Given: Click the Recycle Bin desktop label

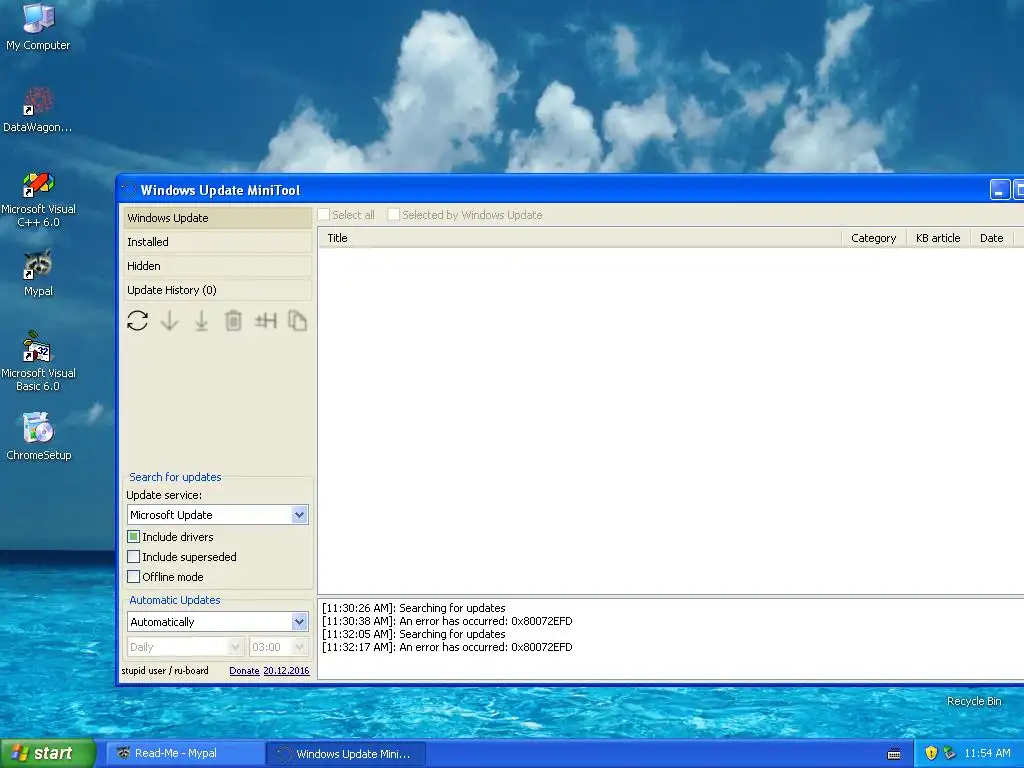Looking at the screenshot, I should 974,701.
